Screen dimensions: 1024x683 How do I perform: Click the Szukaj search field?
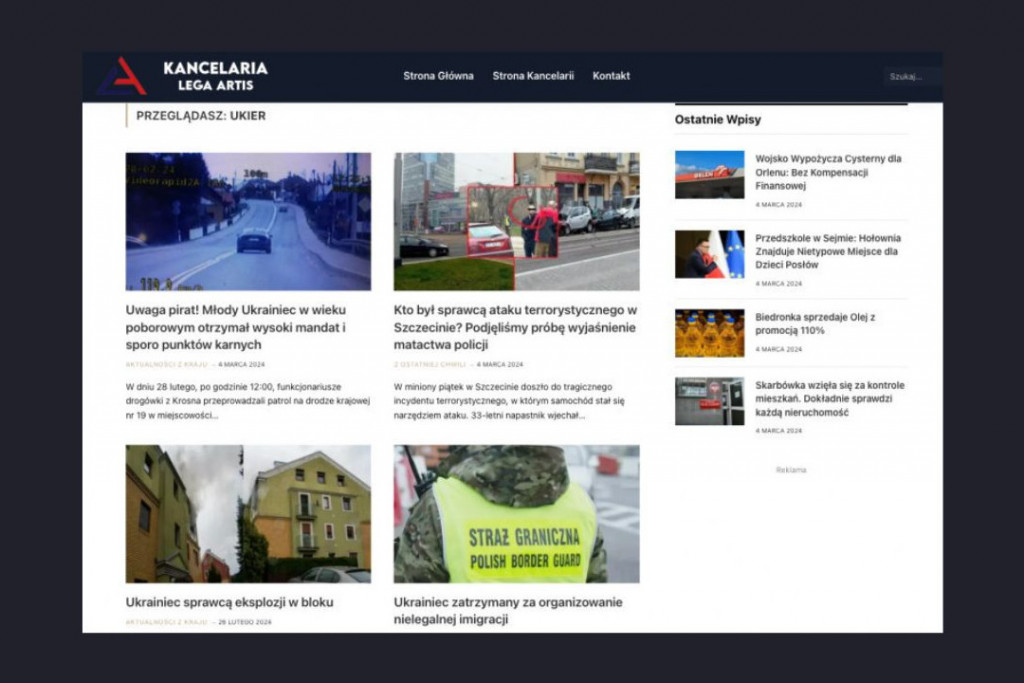tap(908, 76)
